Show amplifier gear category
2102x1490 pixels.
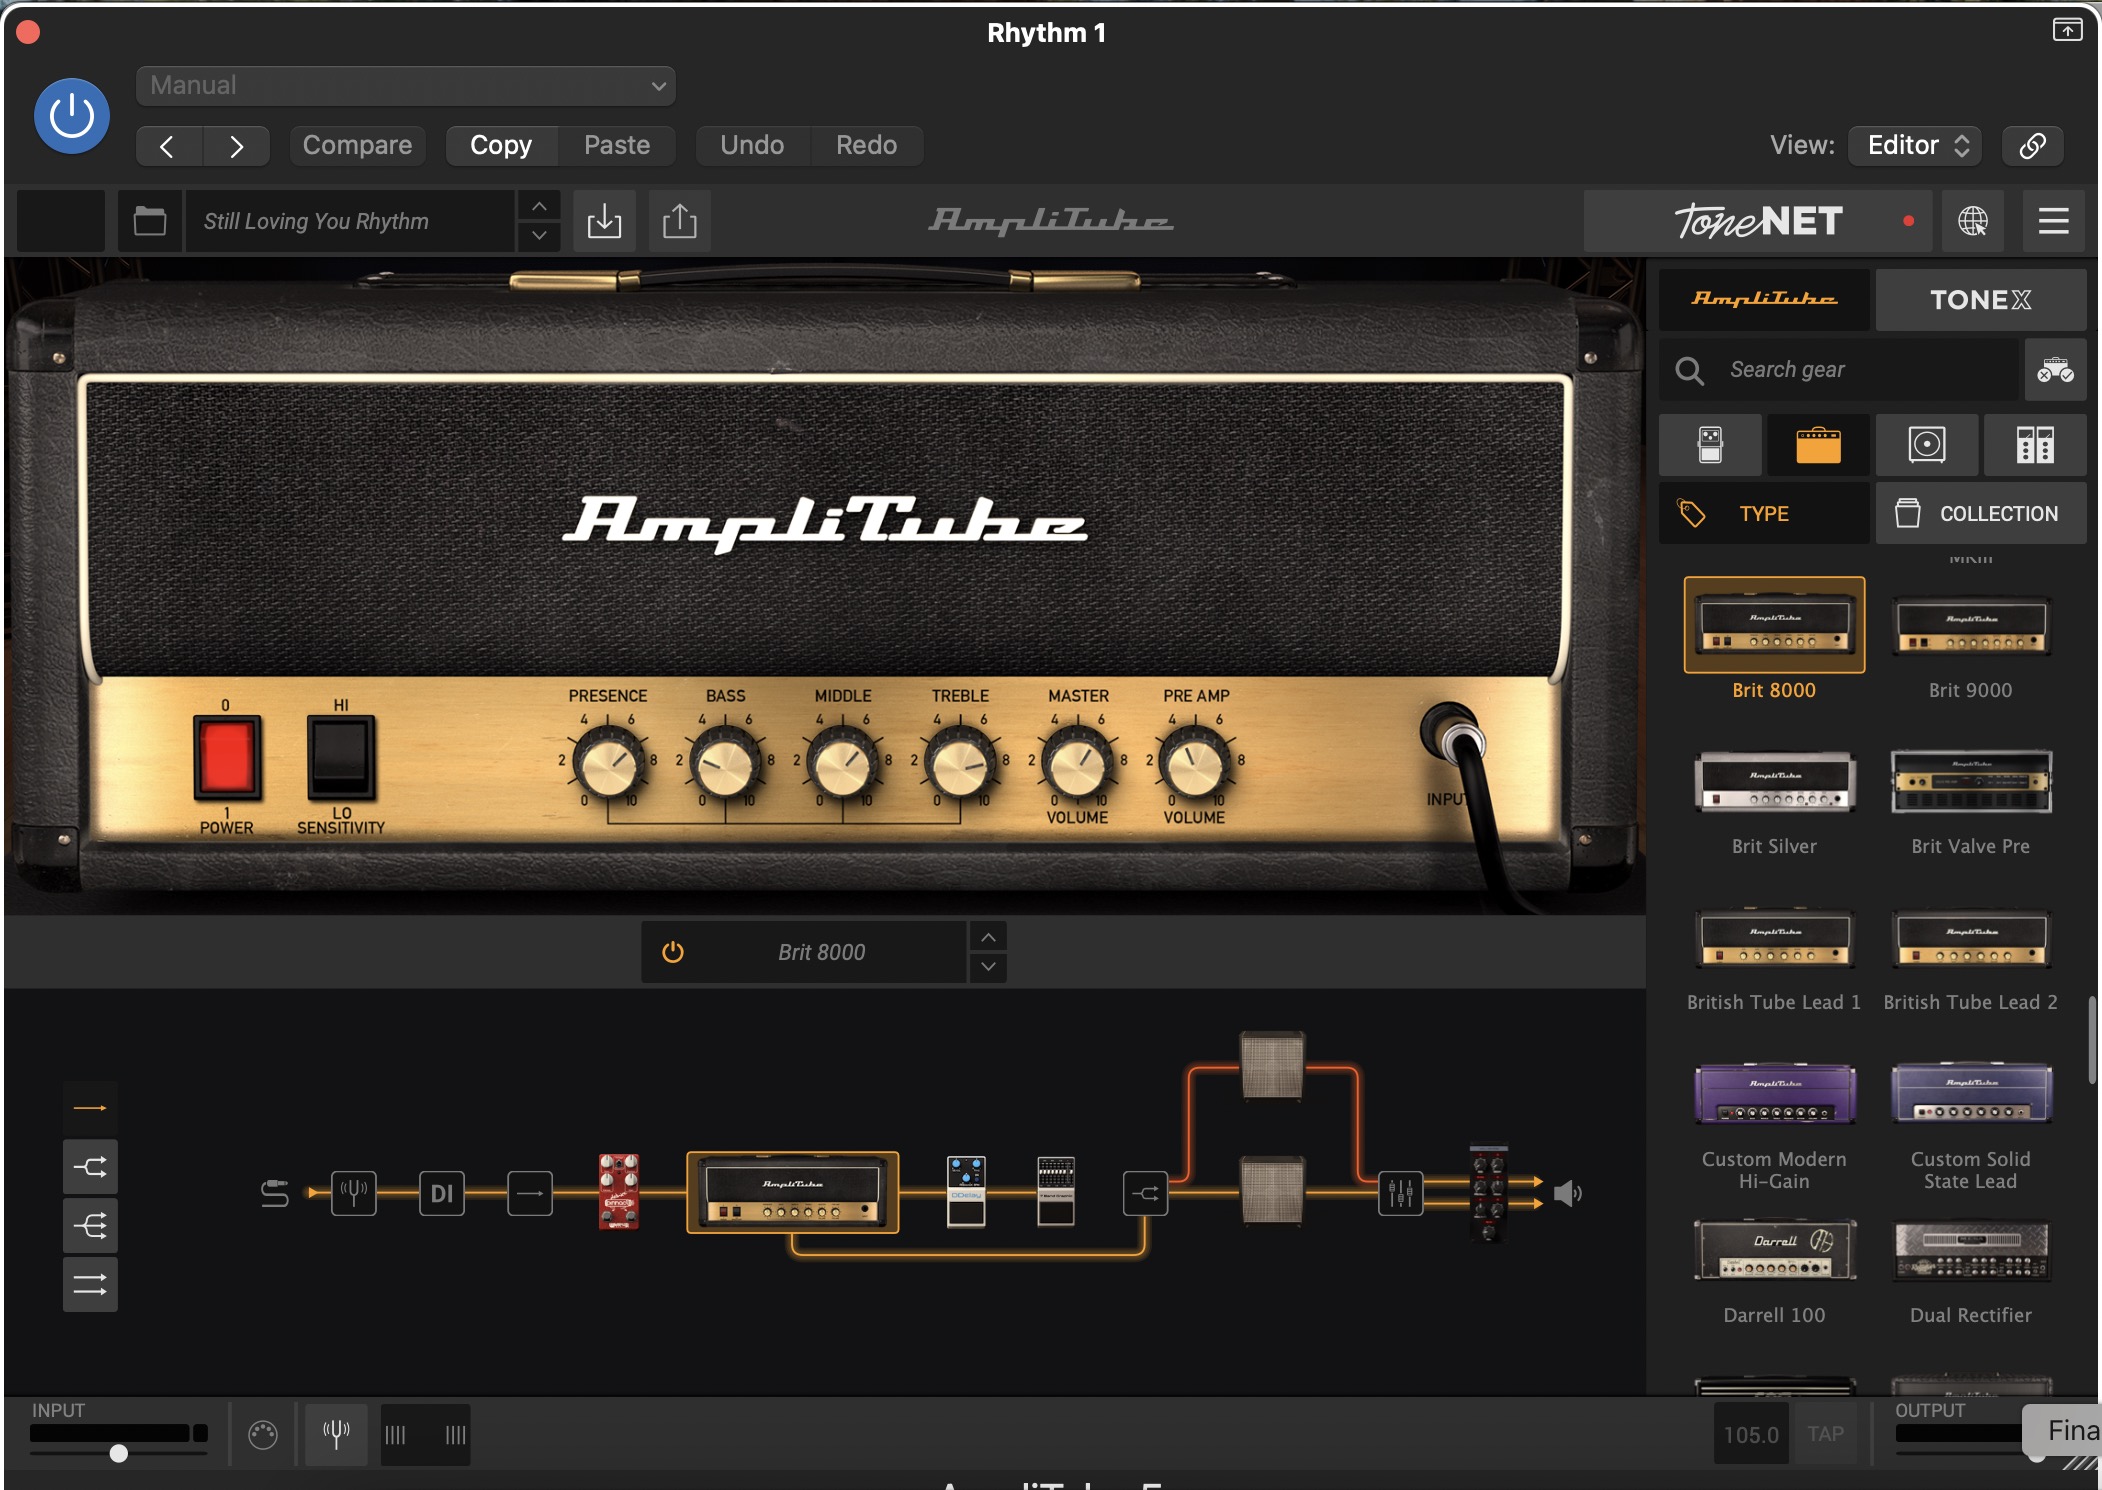click(x=1818, y=445)
